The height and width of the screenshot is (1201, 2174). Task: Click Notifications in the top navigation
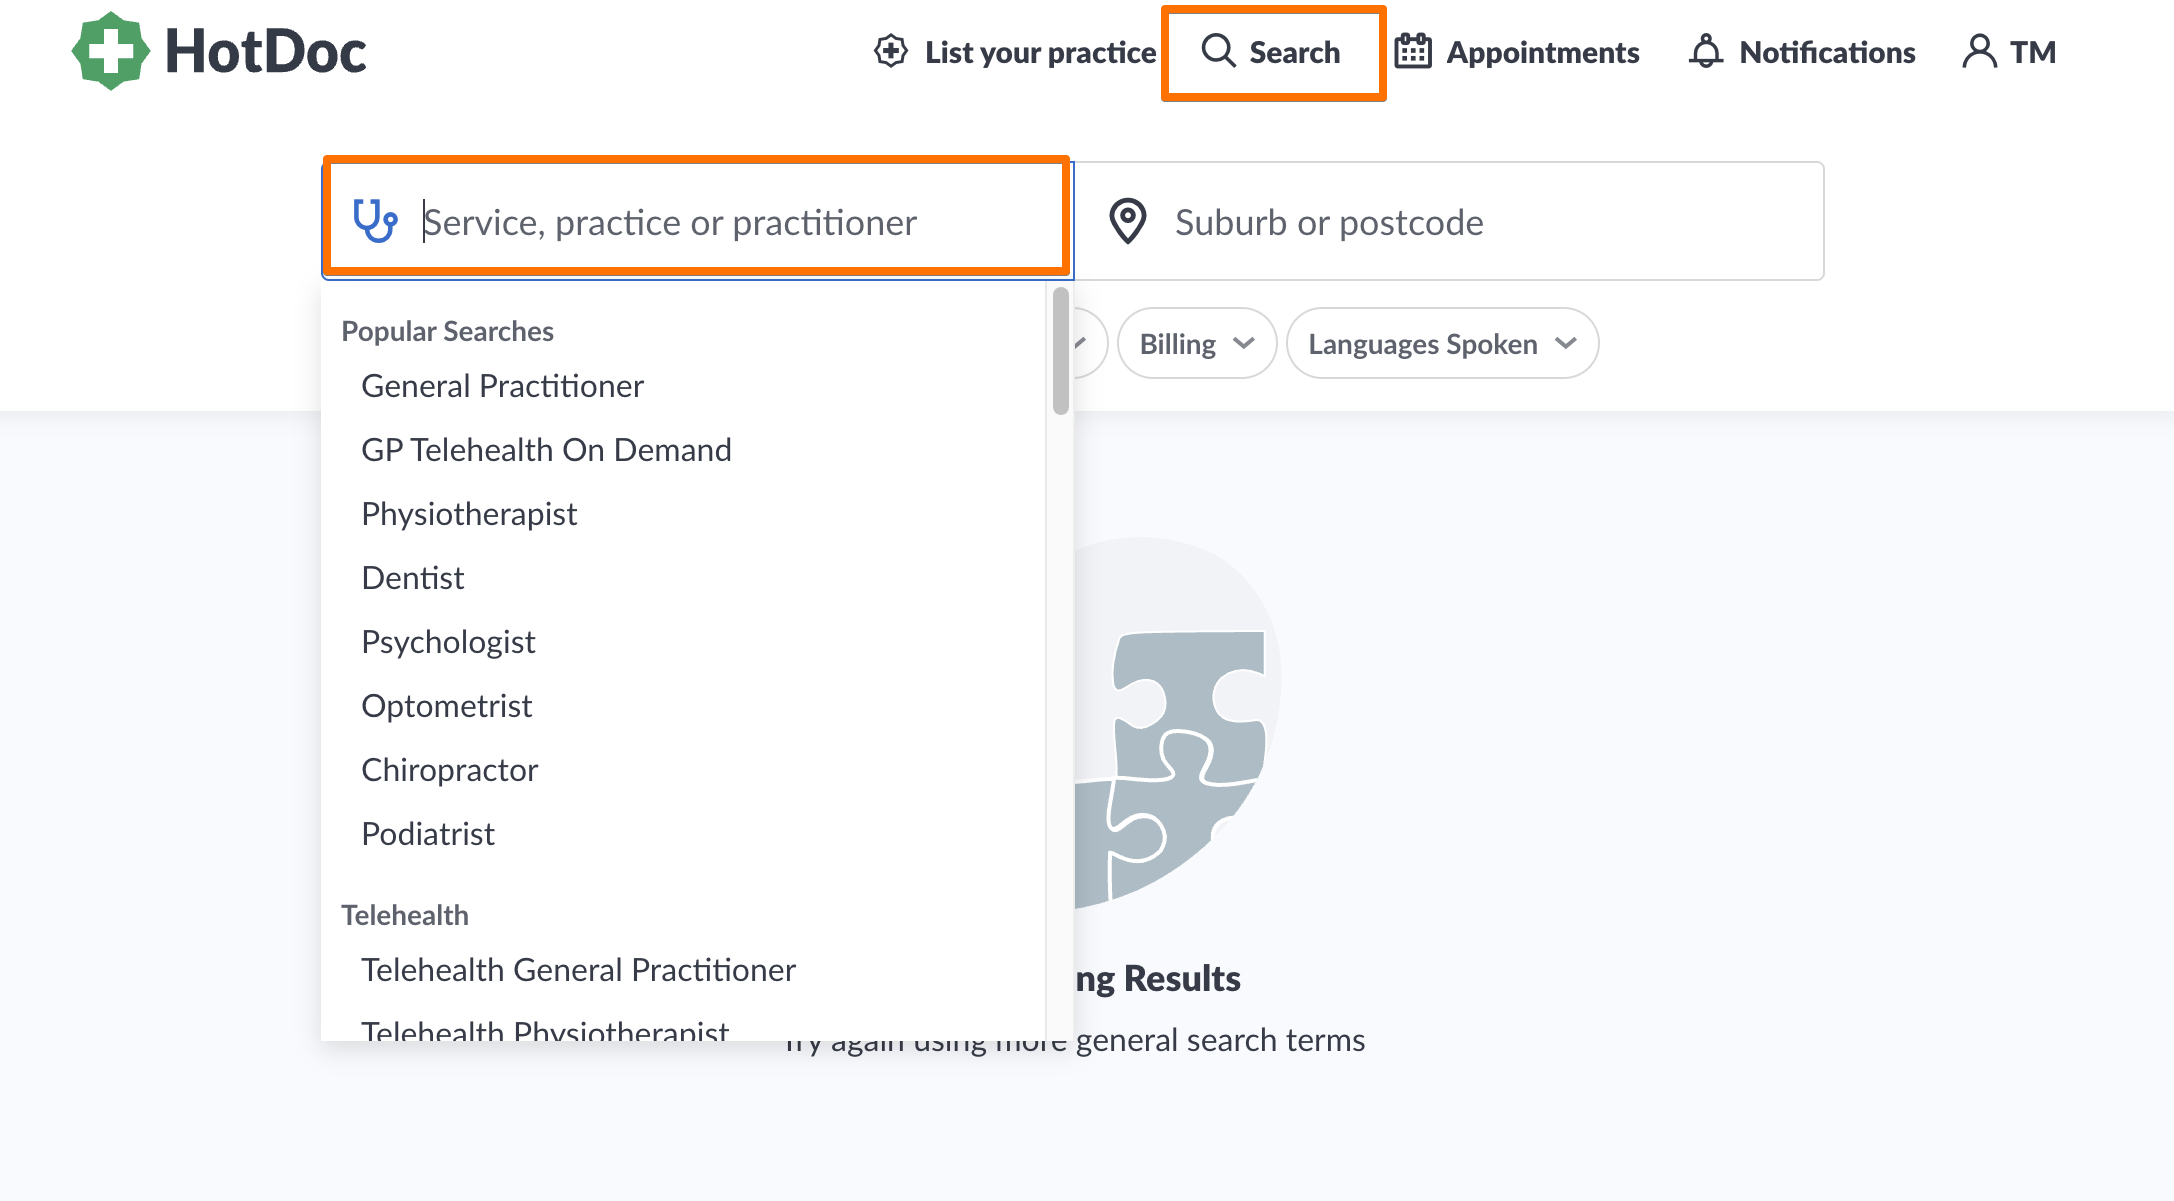click(1826, 52)
